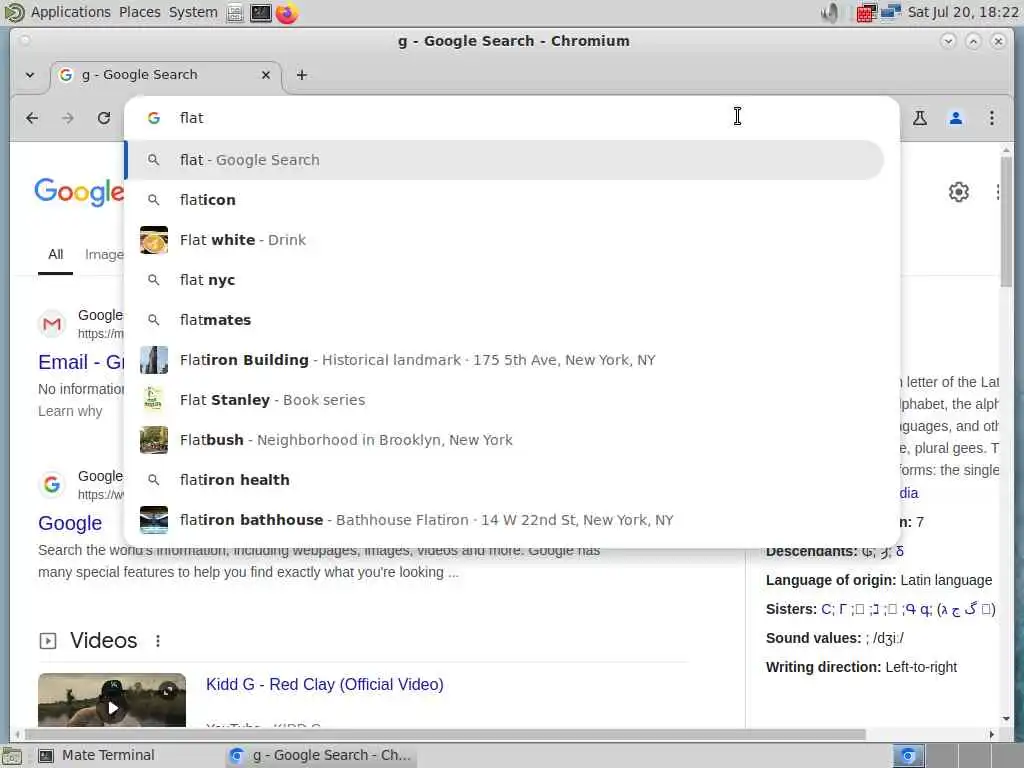Screen dimensions: 1024x768
Task: Reload the current page
Action: point(104,118)
